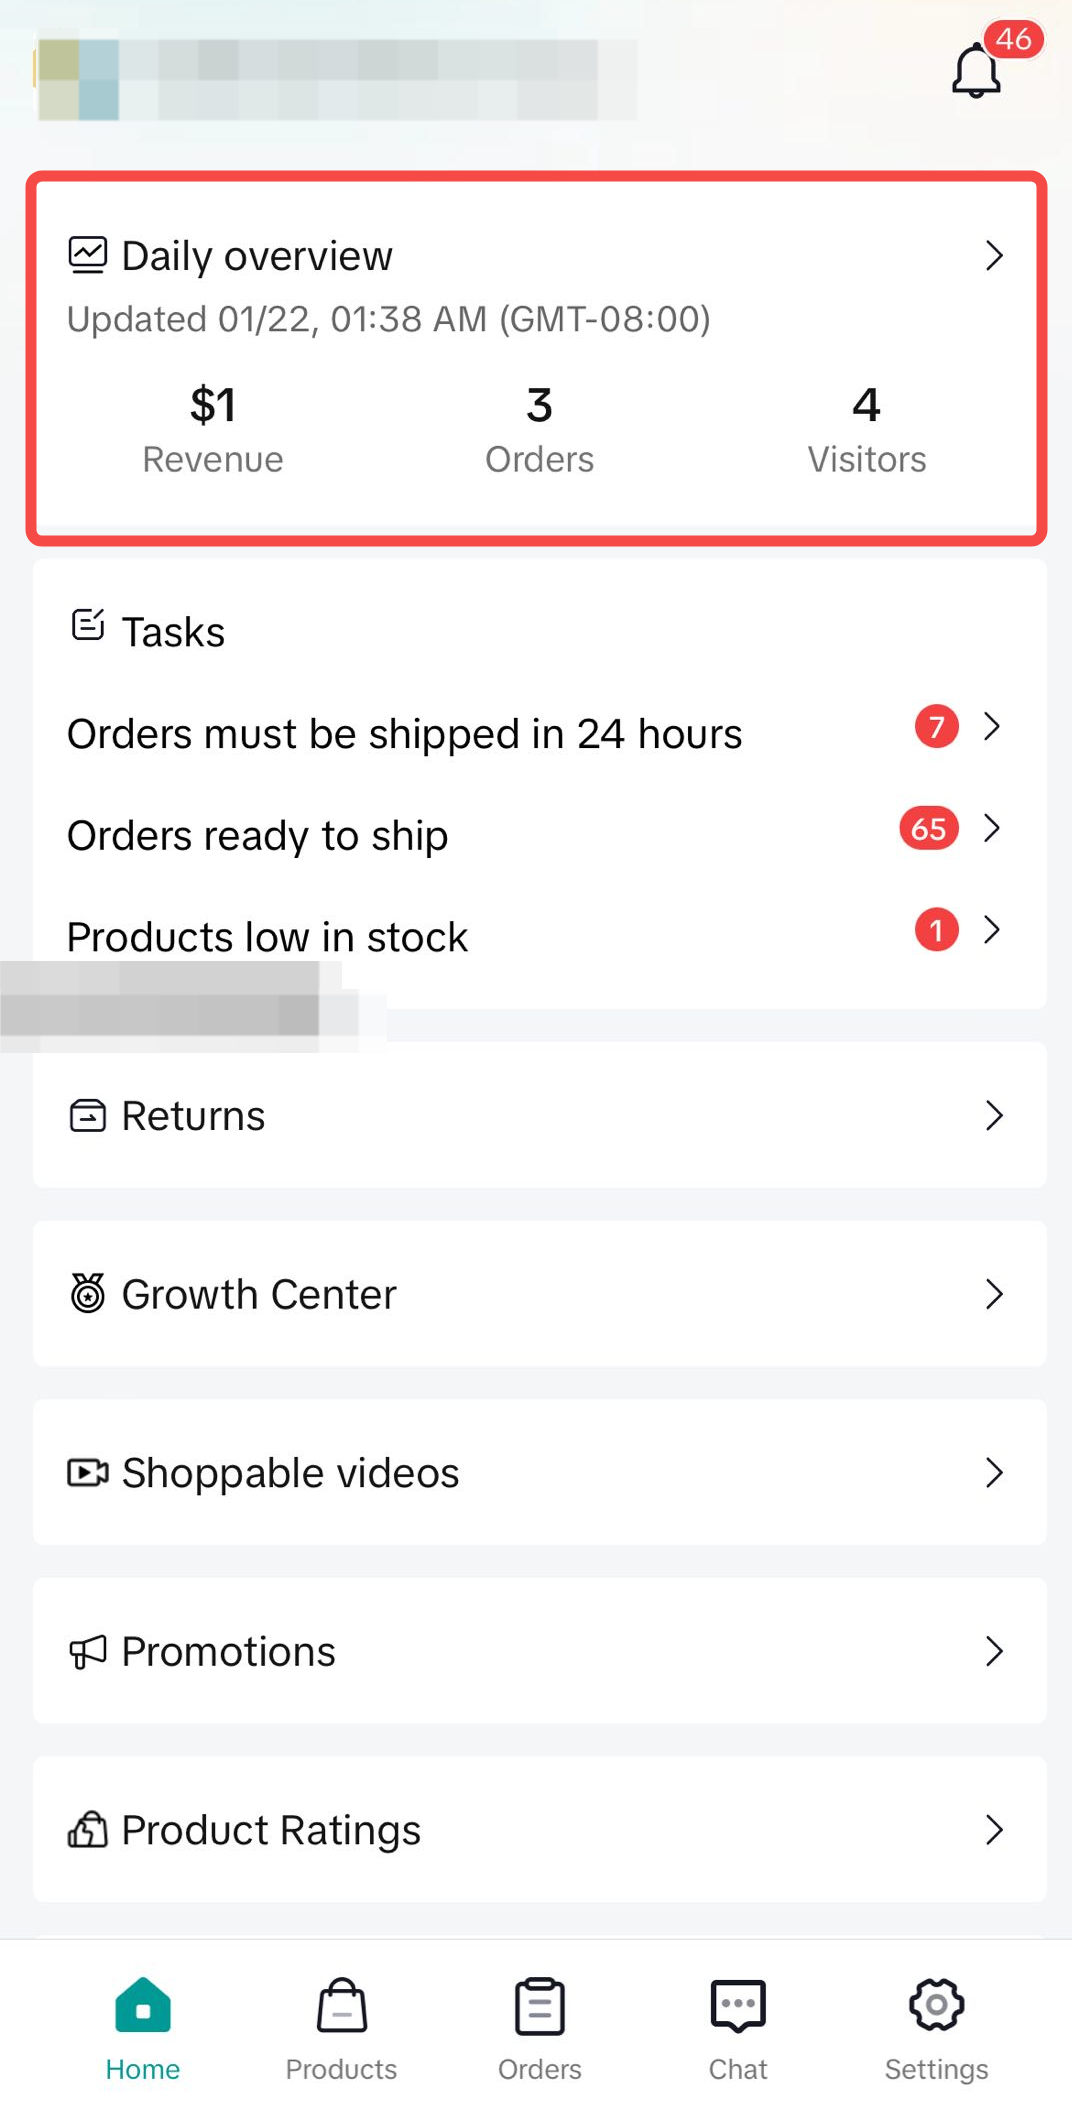
Task: Tap the Tasks checklist icon
Action: coord(88,626)
